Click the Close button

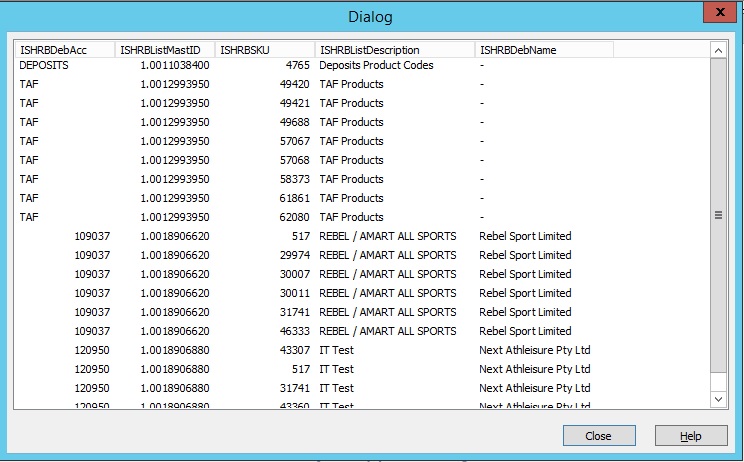coord(599,436)
